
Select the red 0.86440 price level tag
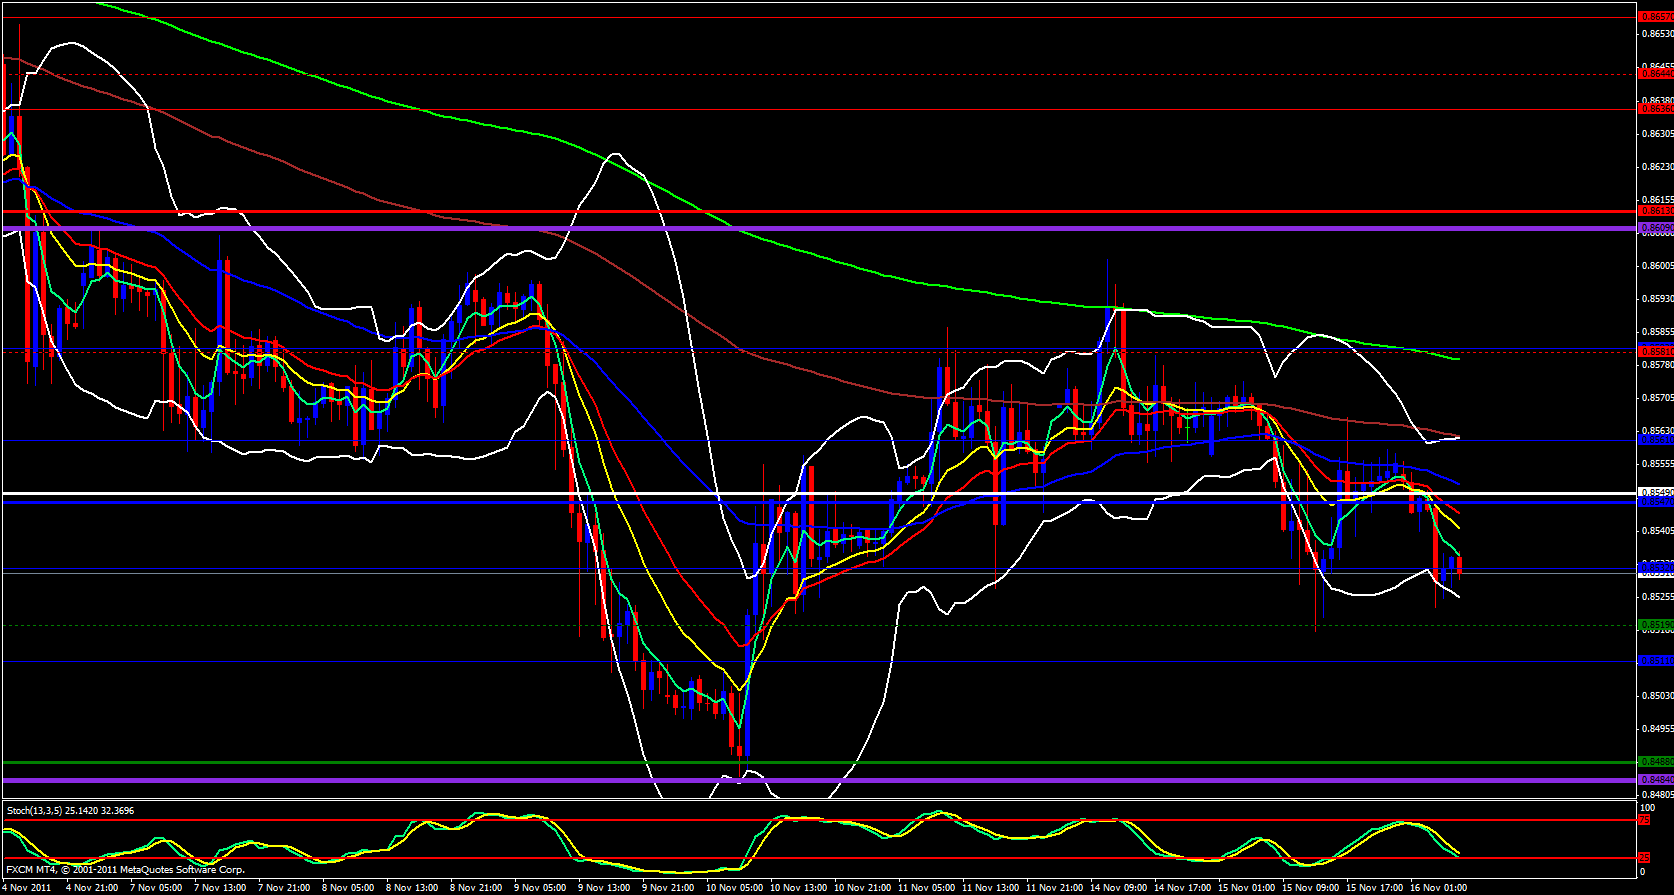click(1655, 73)
